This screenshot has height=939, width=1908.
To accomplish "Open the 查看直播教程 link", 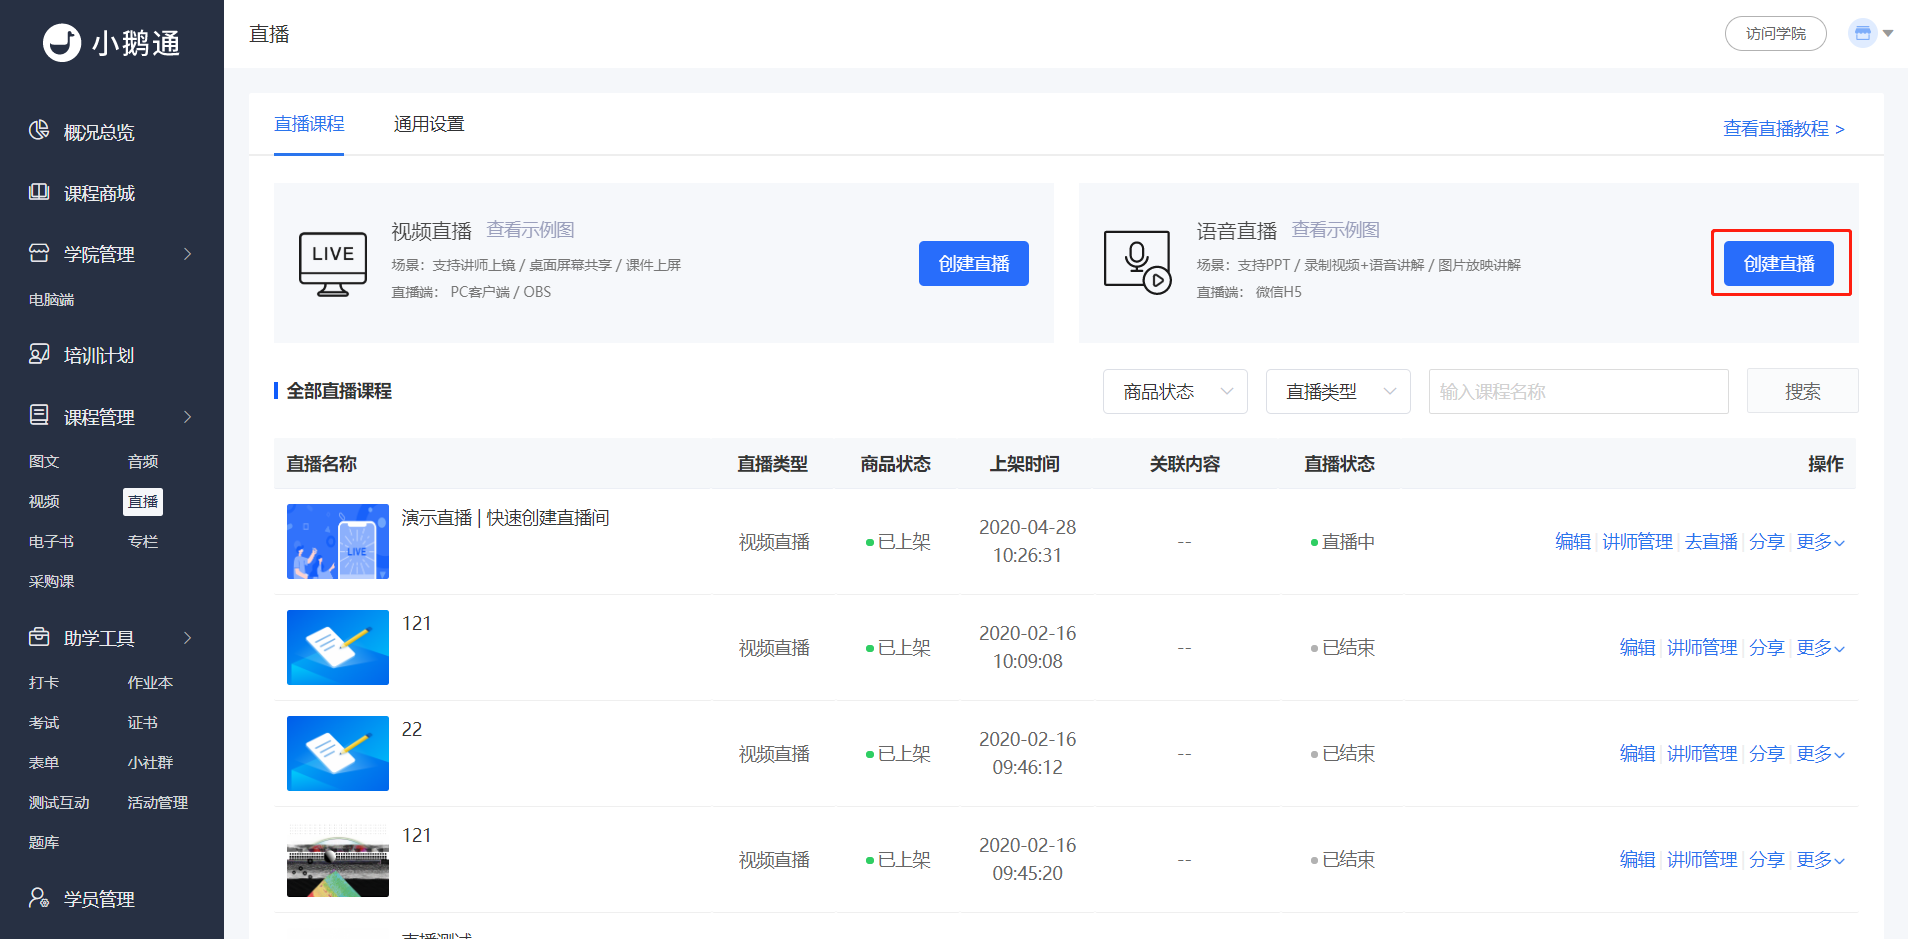I will pyautogui.click(x=1784, y=129).
